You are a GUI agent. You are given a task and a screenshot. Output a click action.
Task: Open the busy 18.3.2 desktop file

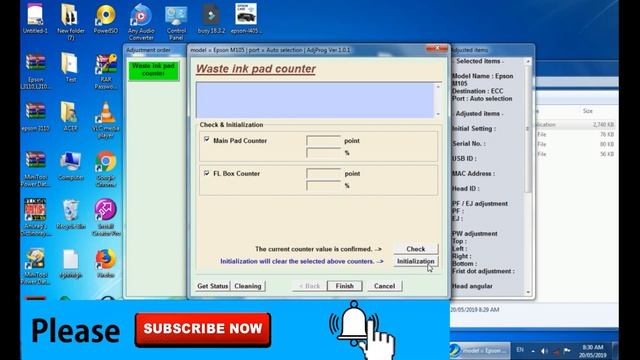(211, 18)
